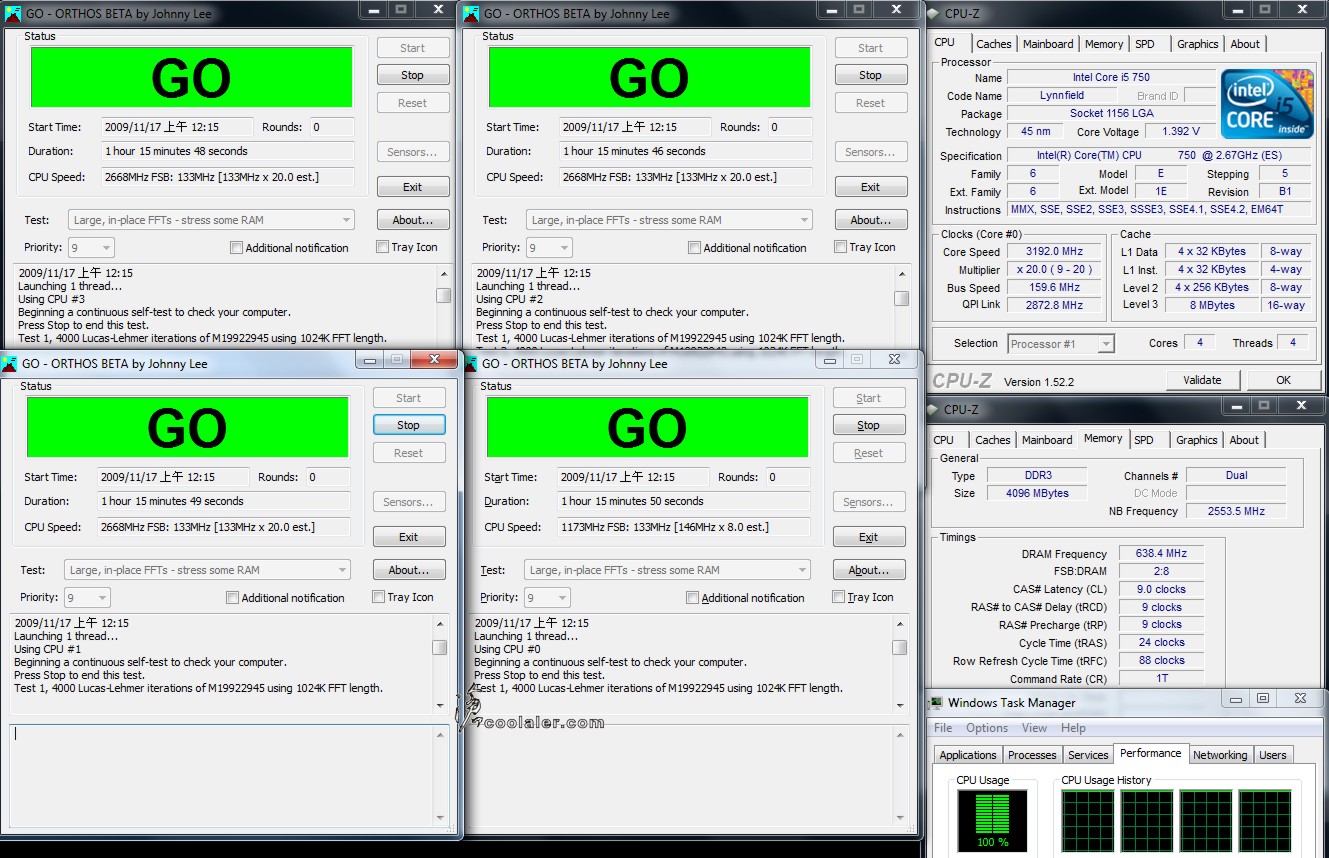
Task: Click the Code Name value Lynnfield
Action: [x=1061, y=96]
